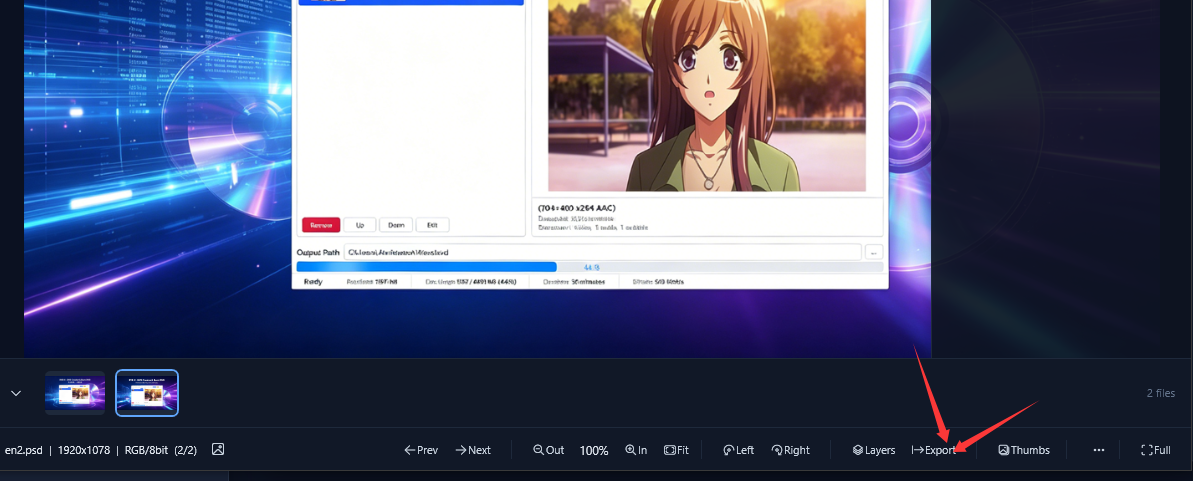Collapse the thumbnail strip with the chevron

pos(16,393)
